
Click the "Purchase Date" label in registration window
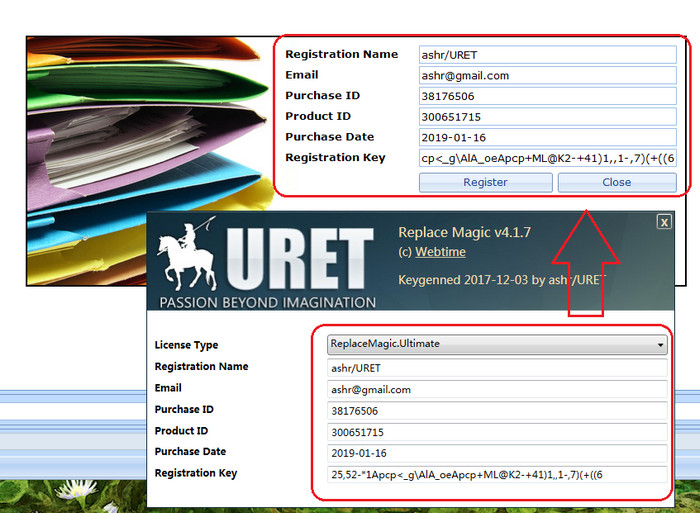(x=329, y=137)
